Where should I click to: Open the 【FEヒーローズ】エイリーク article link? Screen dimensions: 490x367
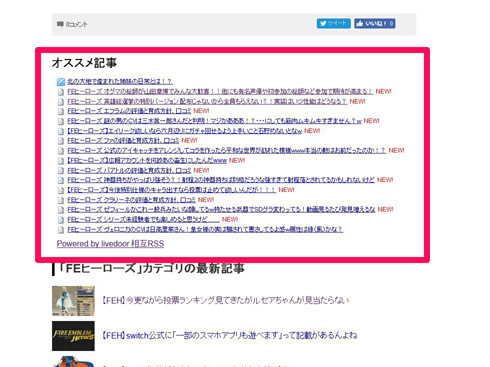(184, 131)
